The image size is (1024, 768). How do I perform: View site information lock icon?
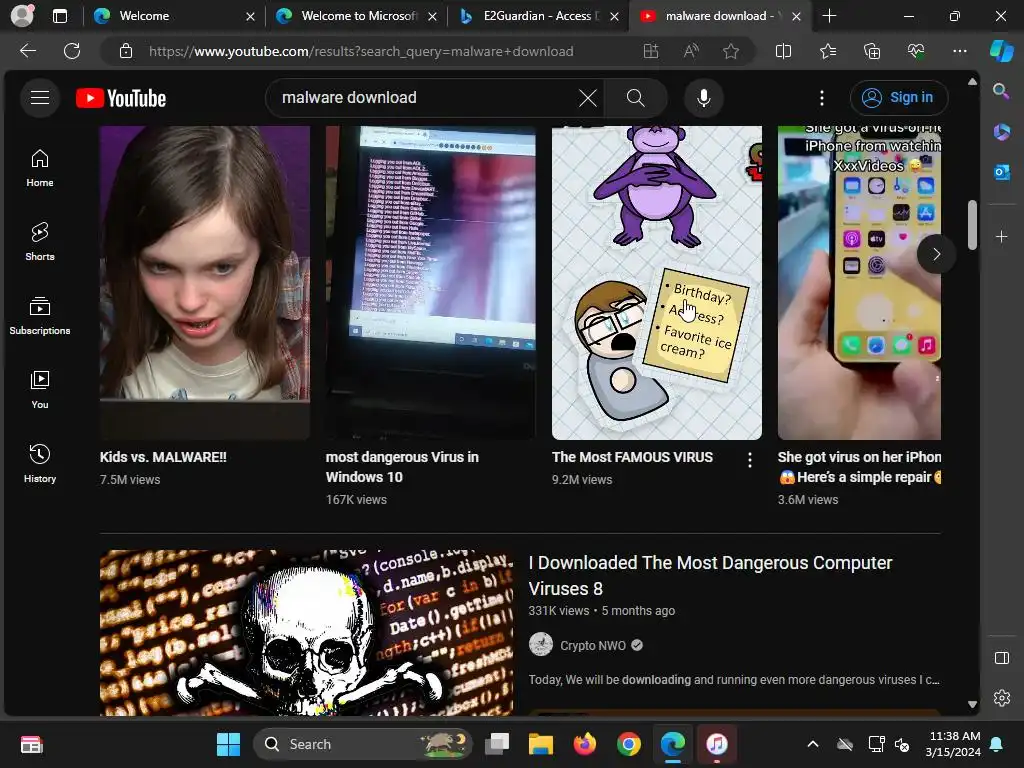(126, 51)
